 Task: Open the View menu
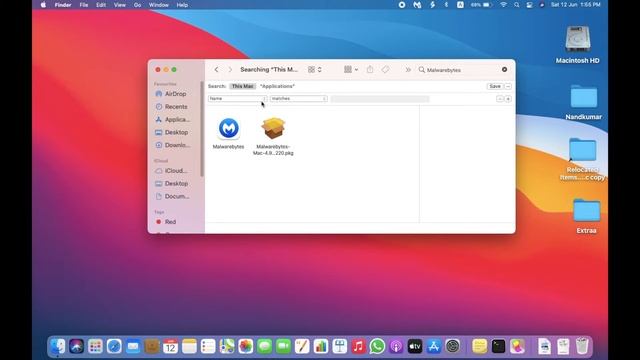coord(120,5)
